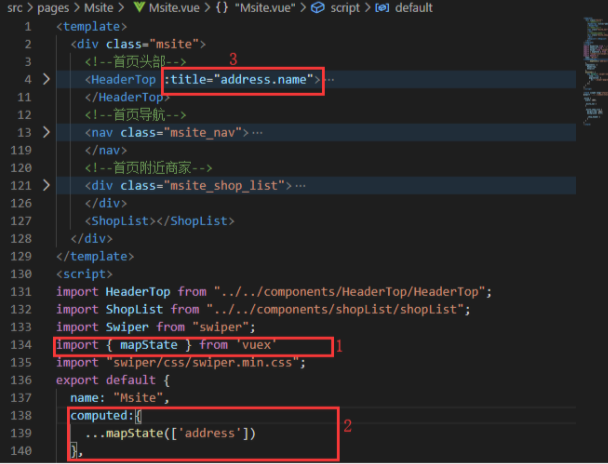
Task: Click the 'vuex' string on line 134
Action: (x=256, y=345)
